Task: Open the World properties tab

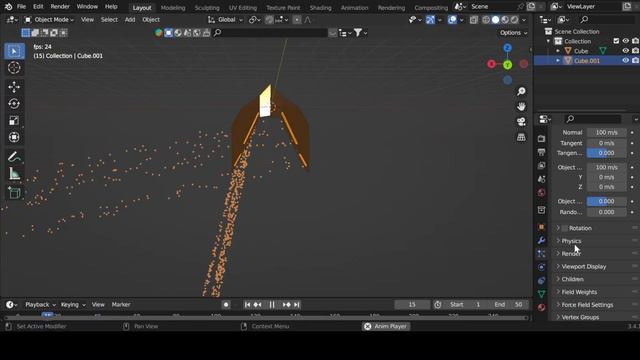Action: point(541,193)
